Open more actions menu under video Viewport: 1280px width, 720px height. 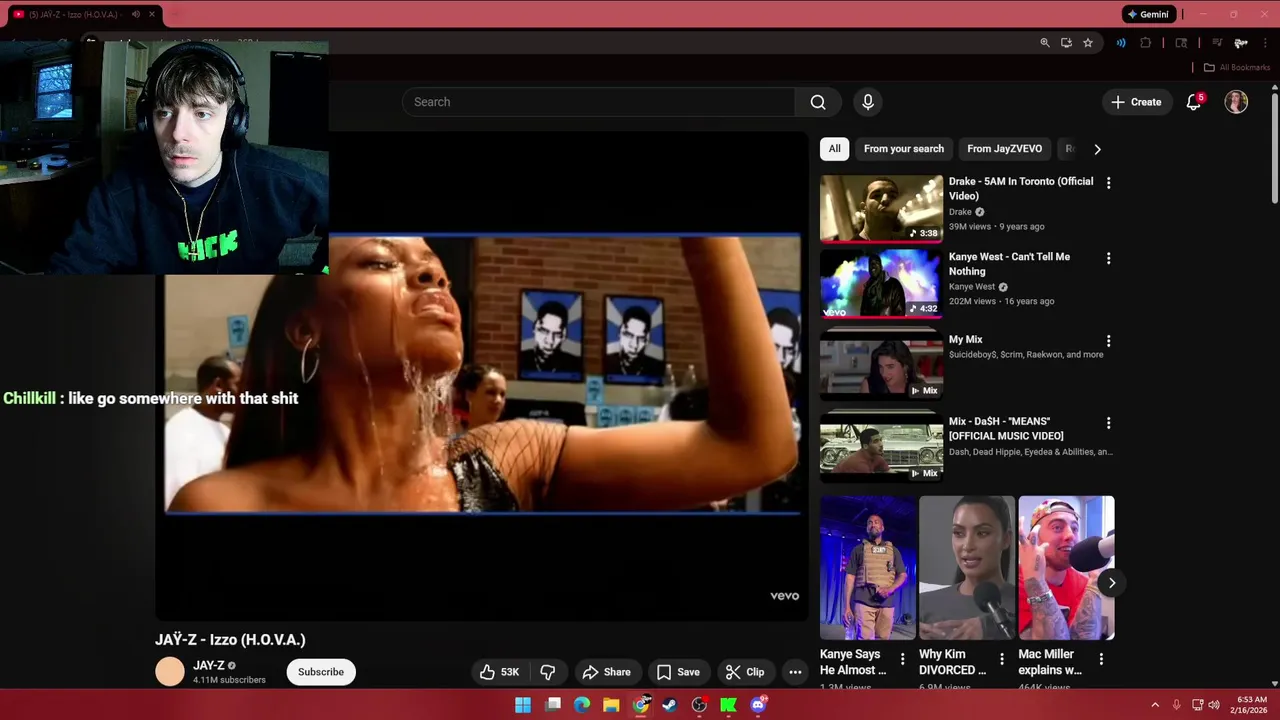click(795, 672)
